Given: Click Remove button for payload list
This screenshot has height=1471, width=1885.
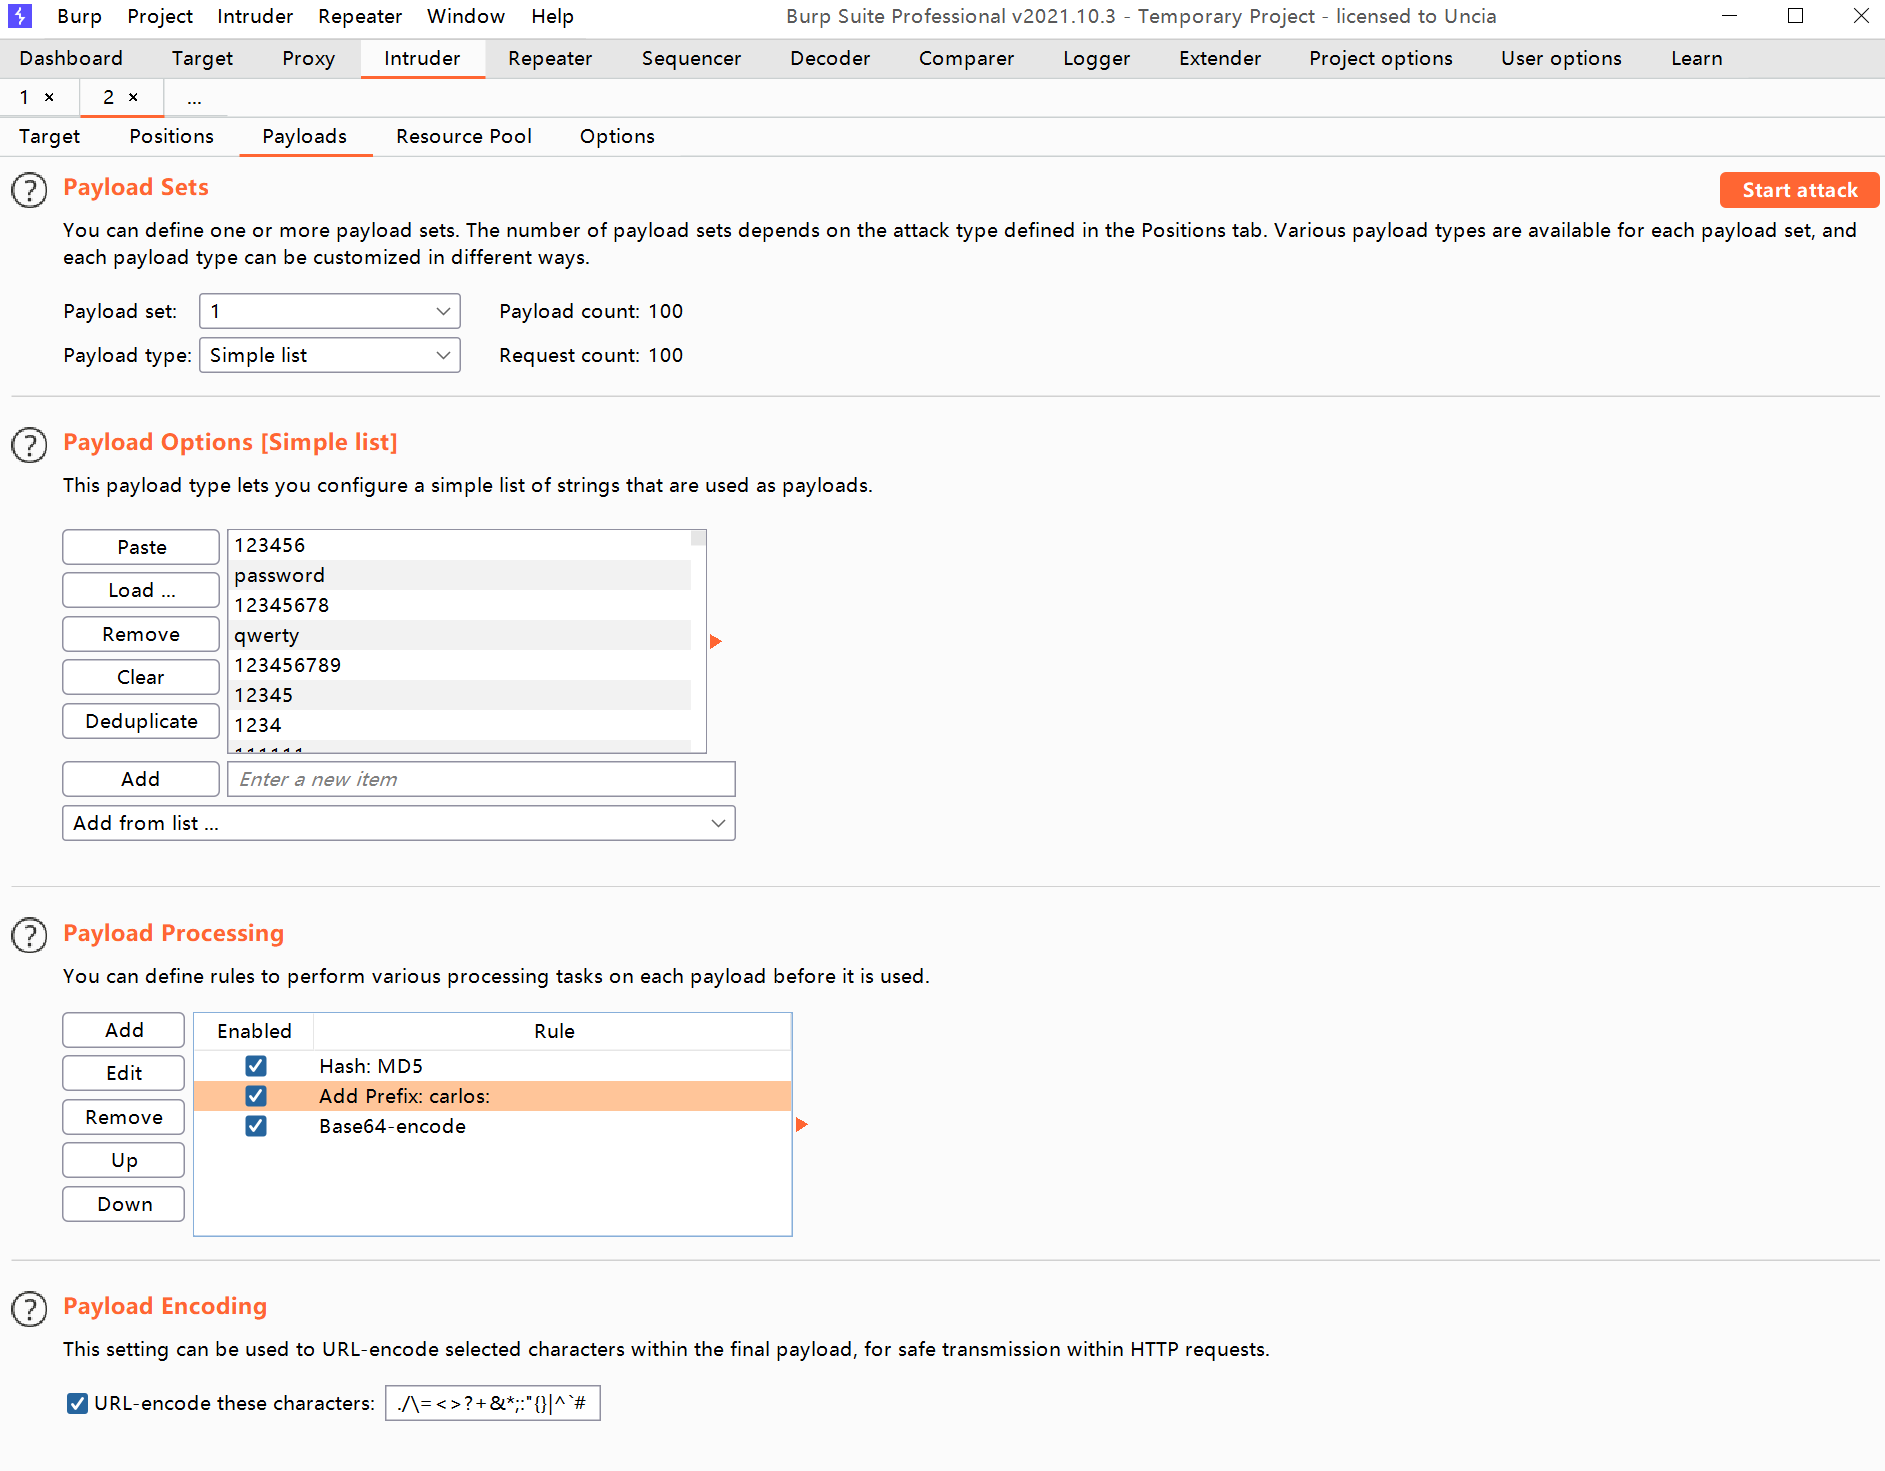Looking at the screenshot, I should [141, 634].
